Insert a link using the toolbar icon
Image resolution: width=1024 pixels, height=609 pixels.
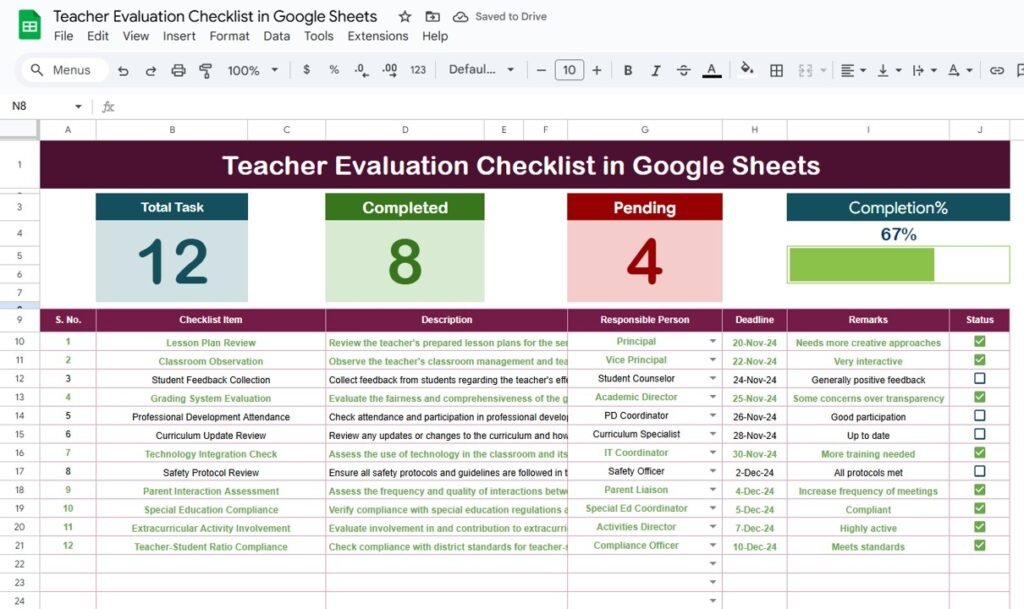[x=997, y=71]
